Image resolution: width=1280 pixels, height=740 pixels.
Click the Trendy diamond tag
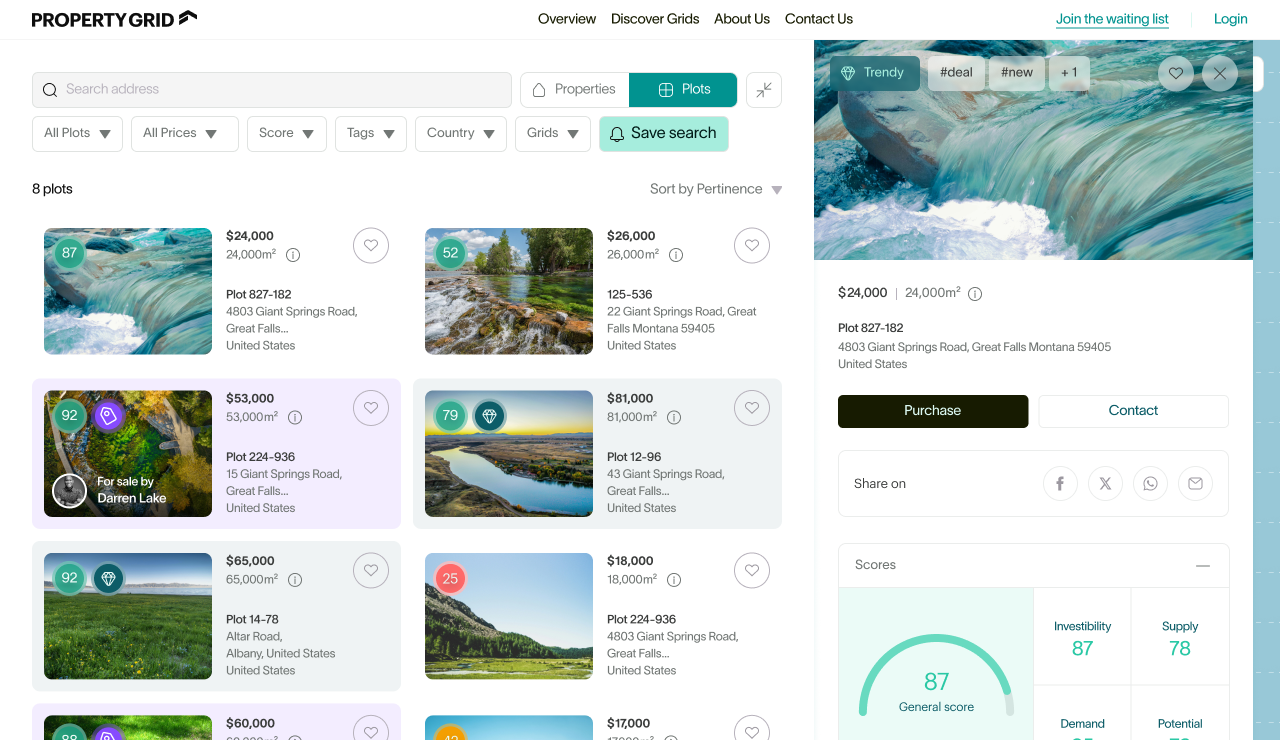click(x=875, y=73)
